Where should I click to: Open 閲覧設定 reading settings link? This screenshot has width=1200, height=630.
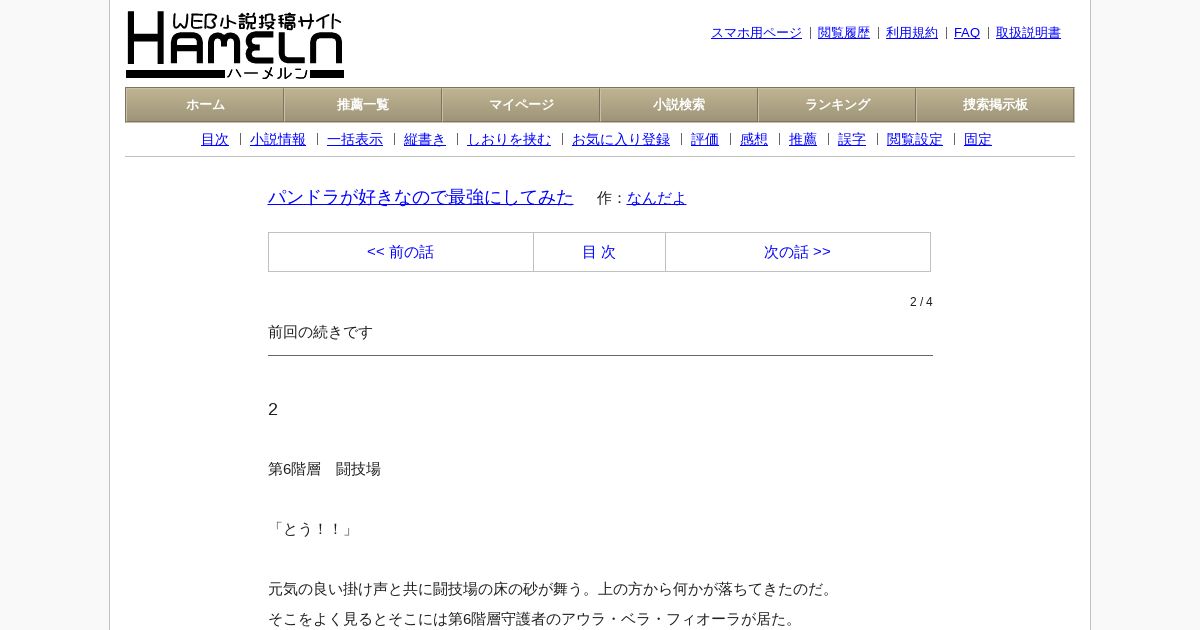pos(915,140)
